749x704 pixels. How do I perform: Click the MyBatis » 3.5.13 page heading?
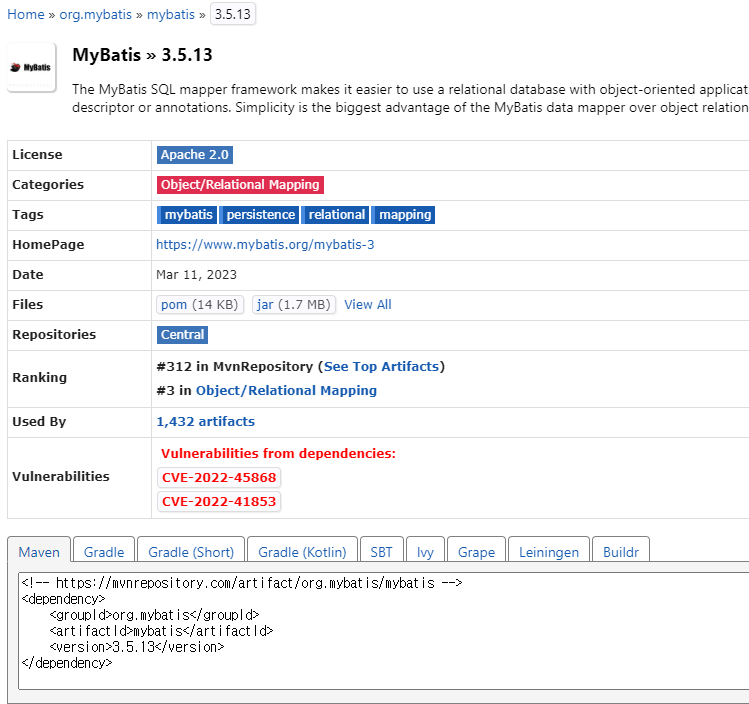tap(142, 55)
